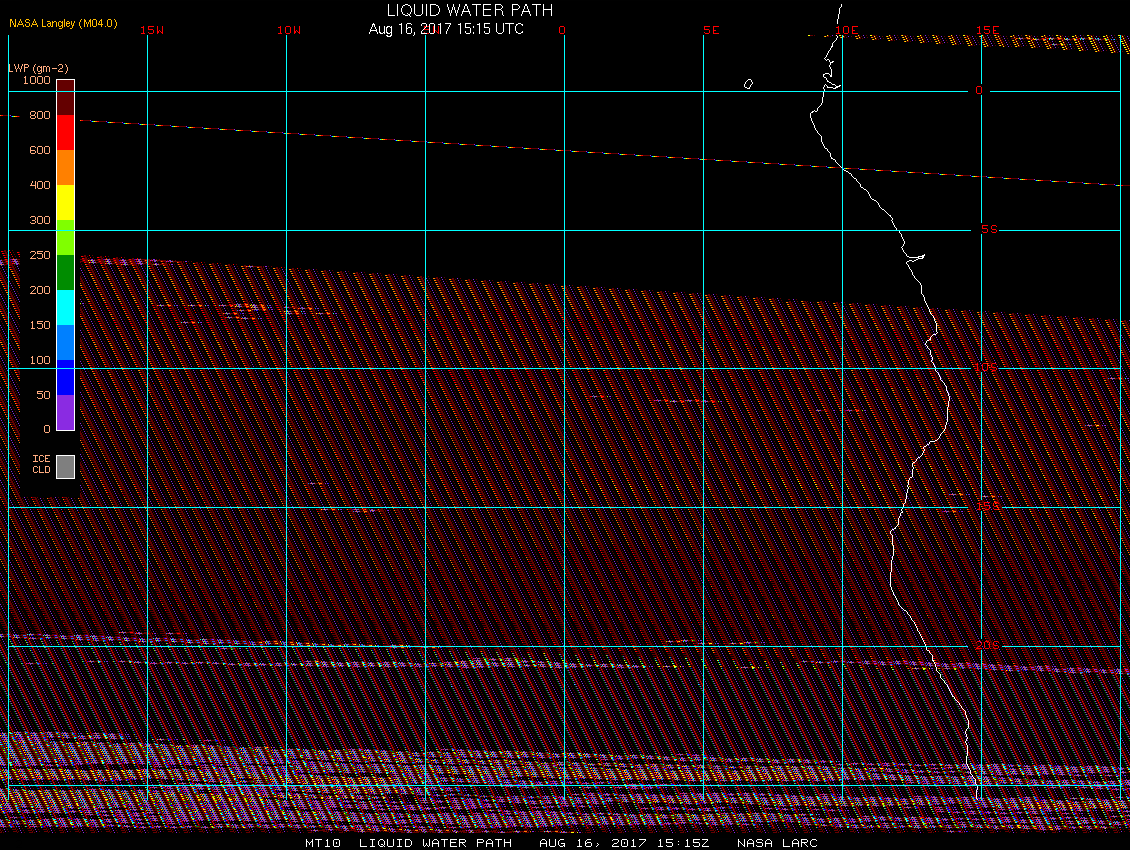
Task: Click the dark red 800–1000 legend color
Action: 66,97
